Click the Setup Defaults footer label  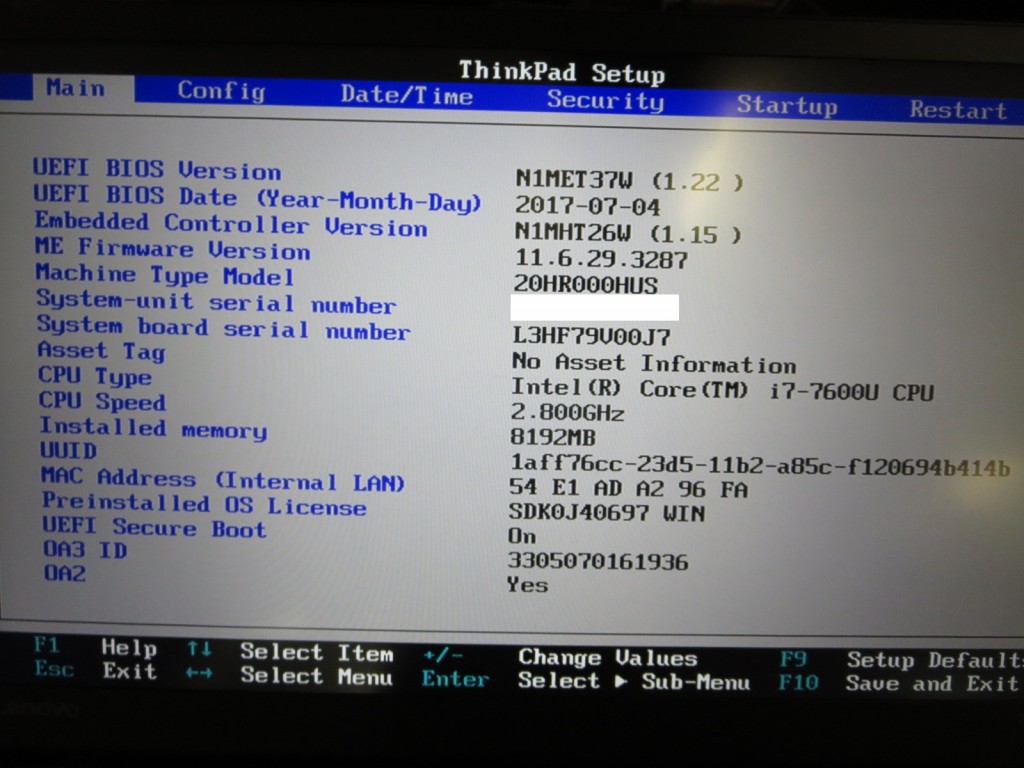coord(933,660)
